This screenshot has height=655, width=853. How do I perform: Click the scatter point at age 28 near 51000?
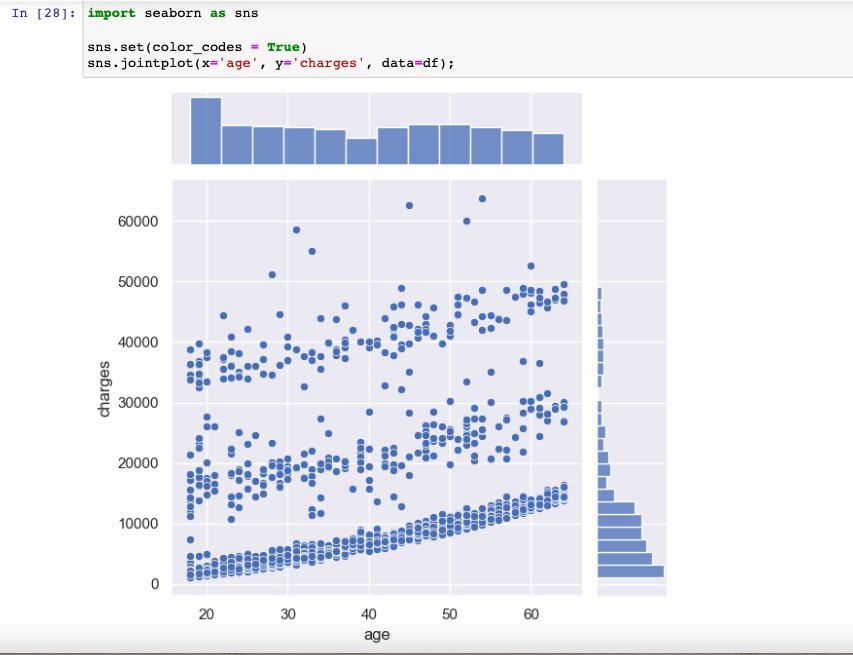[x=272, y=275]
